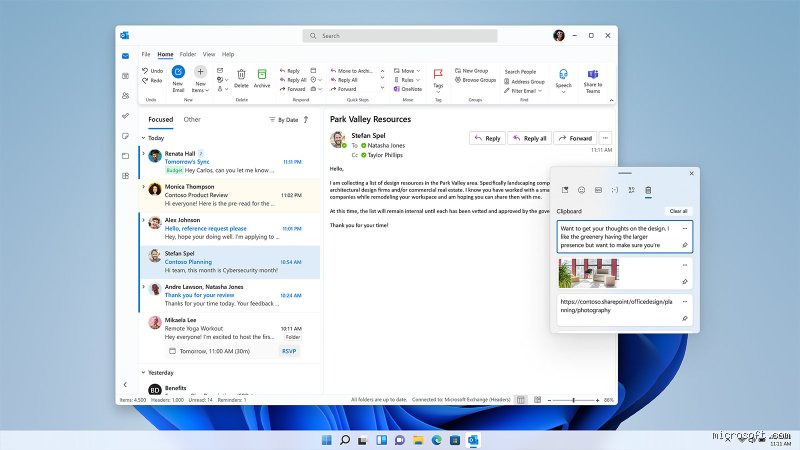The image size is (800, 450).
Task: Pin the sharepoint URL clipboard item
Action: (x=685, y=318)
